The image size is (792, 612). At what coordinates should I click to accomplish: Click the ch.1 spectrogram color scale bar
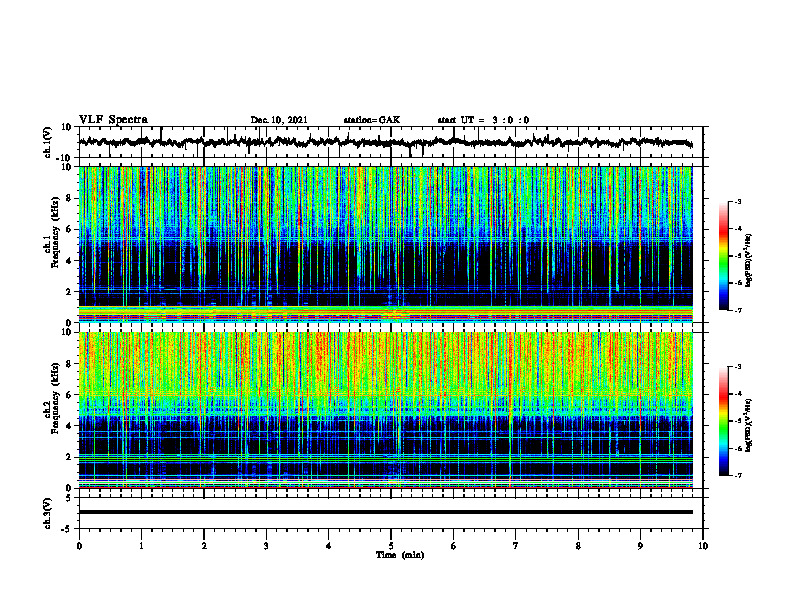[x=723, y=256]
